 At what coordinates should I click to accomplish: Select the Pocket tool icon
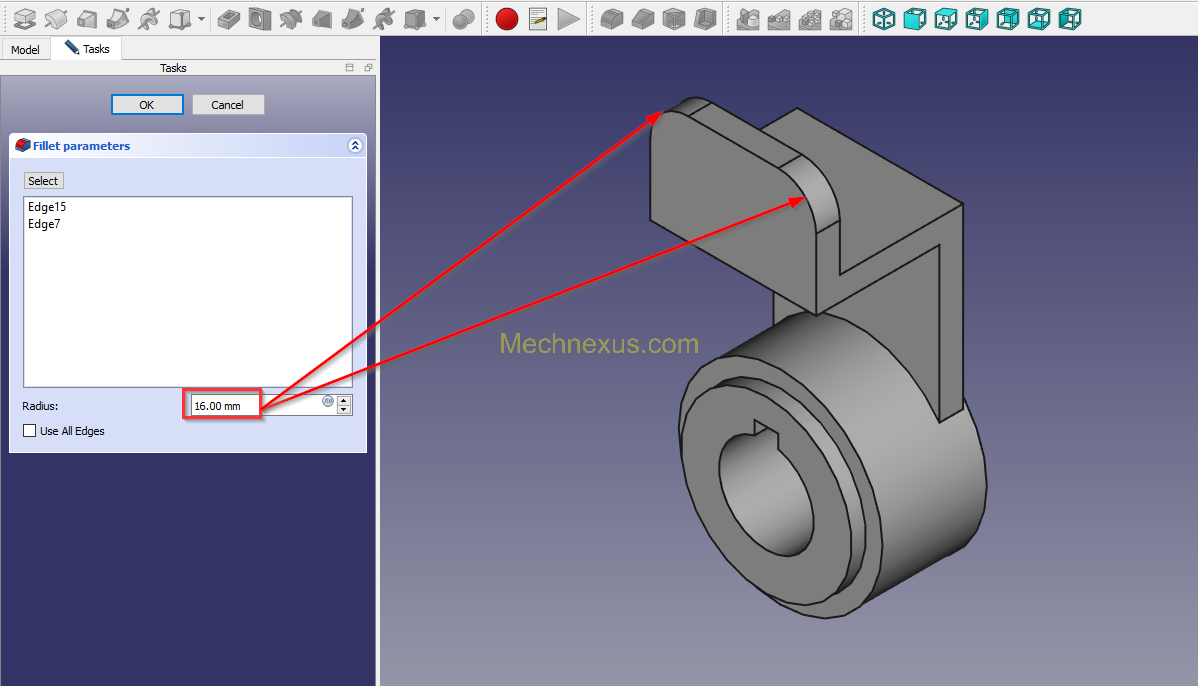(228, 18)
